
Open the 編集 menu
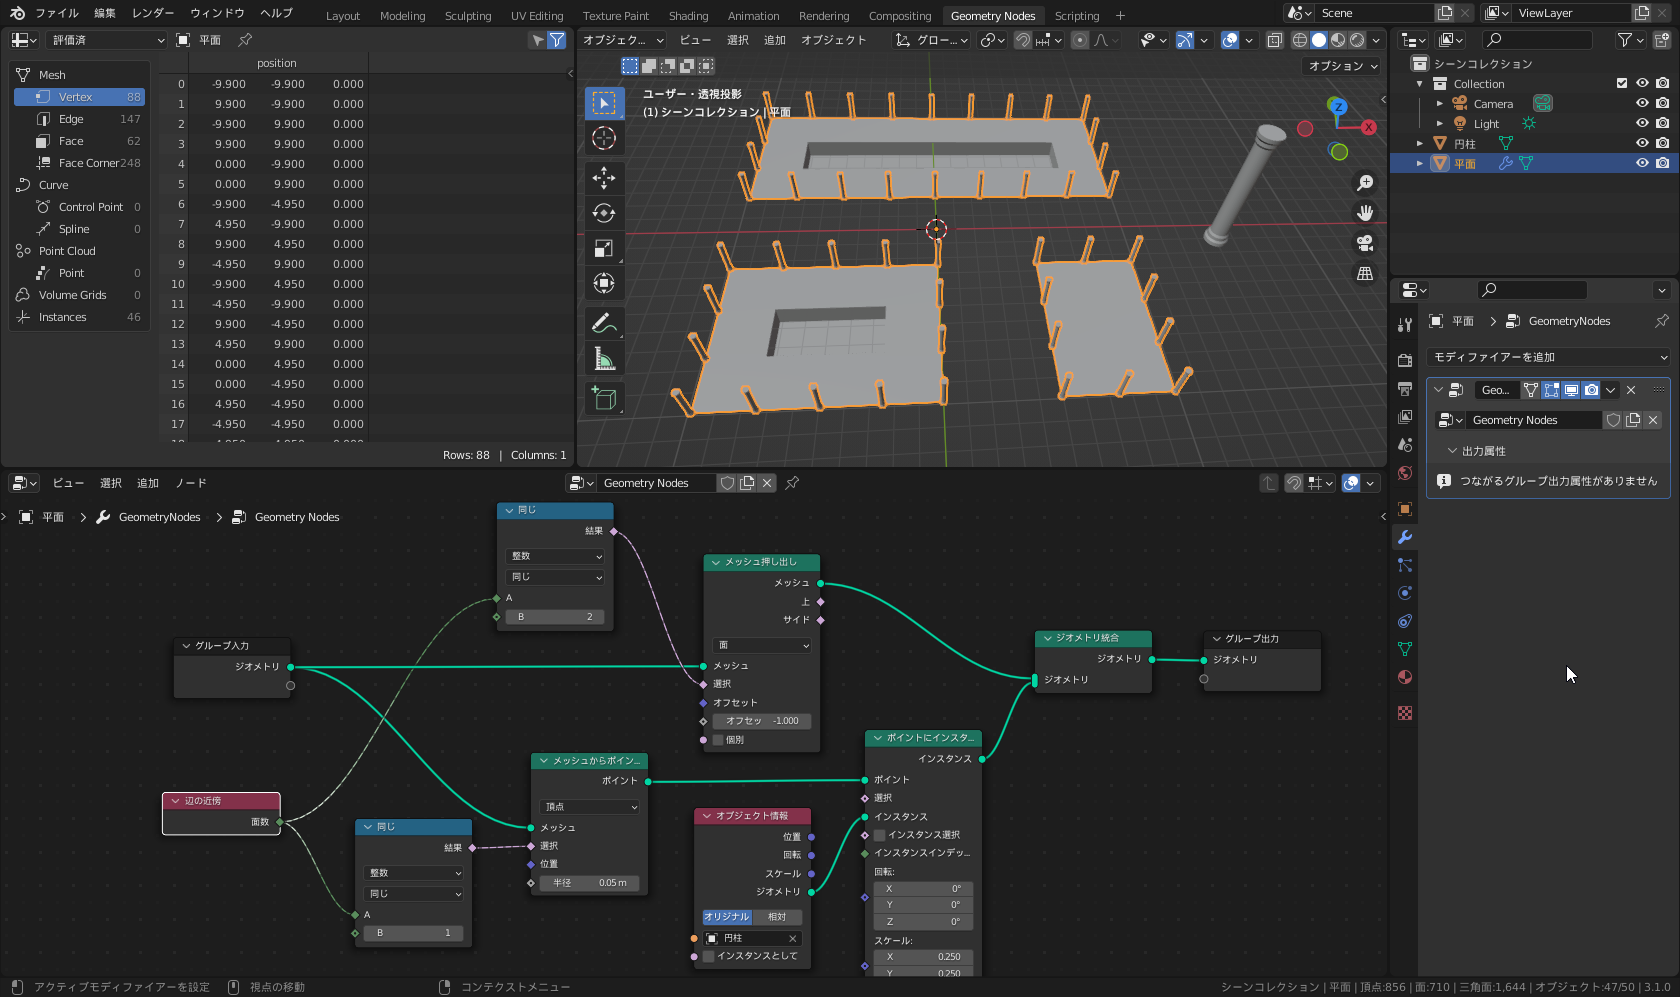click(x=105, y=13)
